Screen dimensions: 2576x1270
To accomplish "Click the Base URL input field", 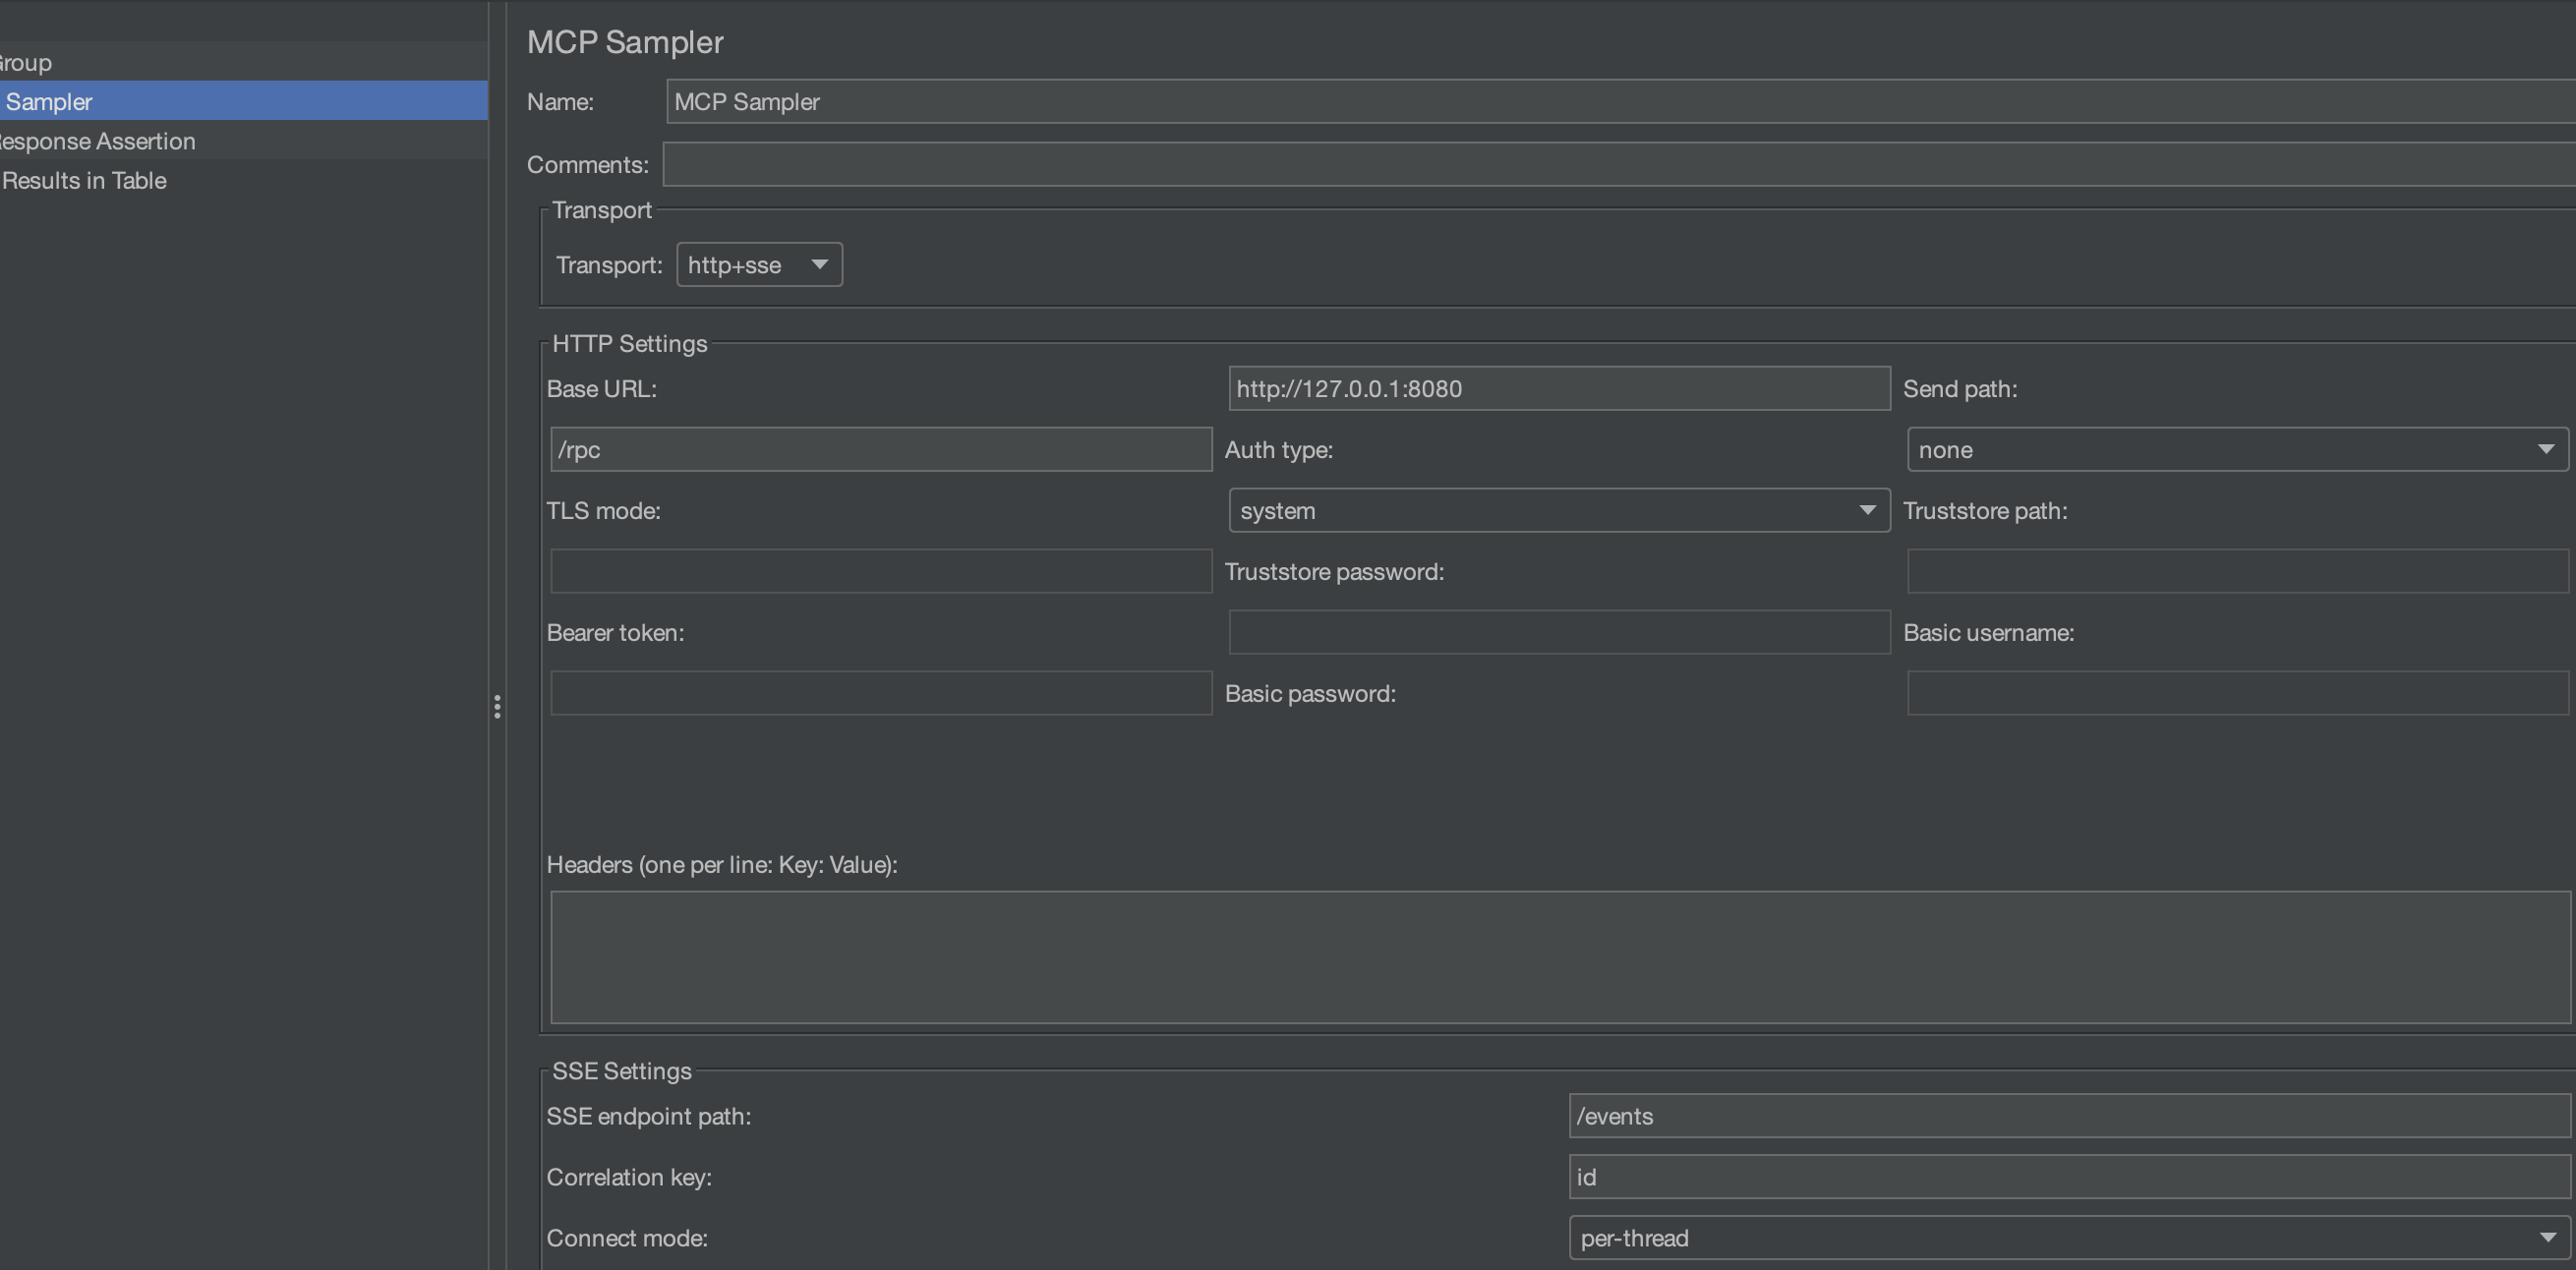I will click(1559, 389).
